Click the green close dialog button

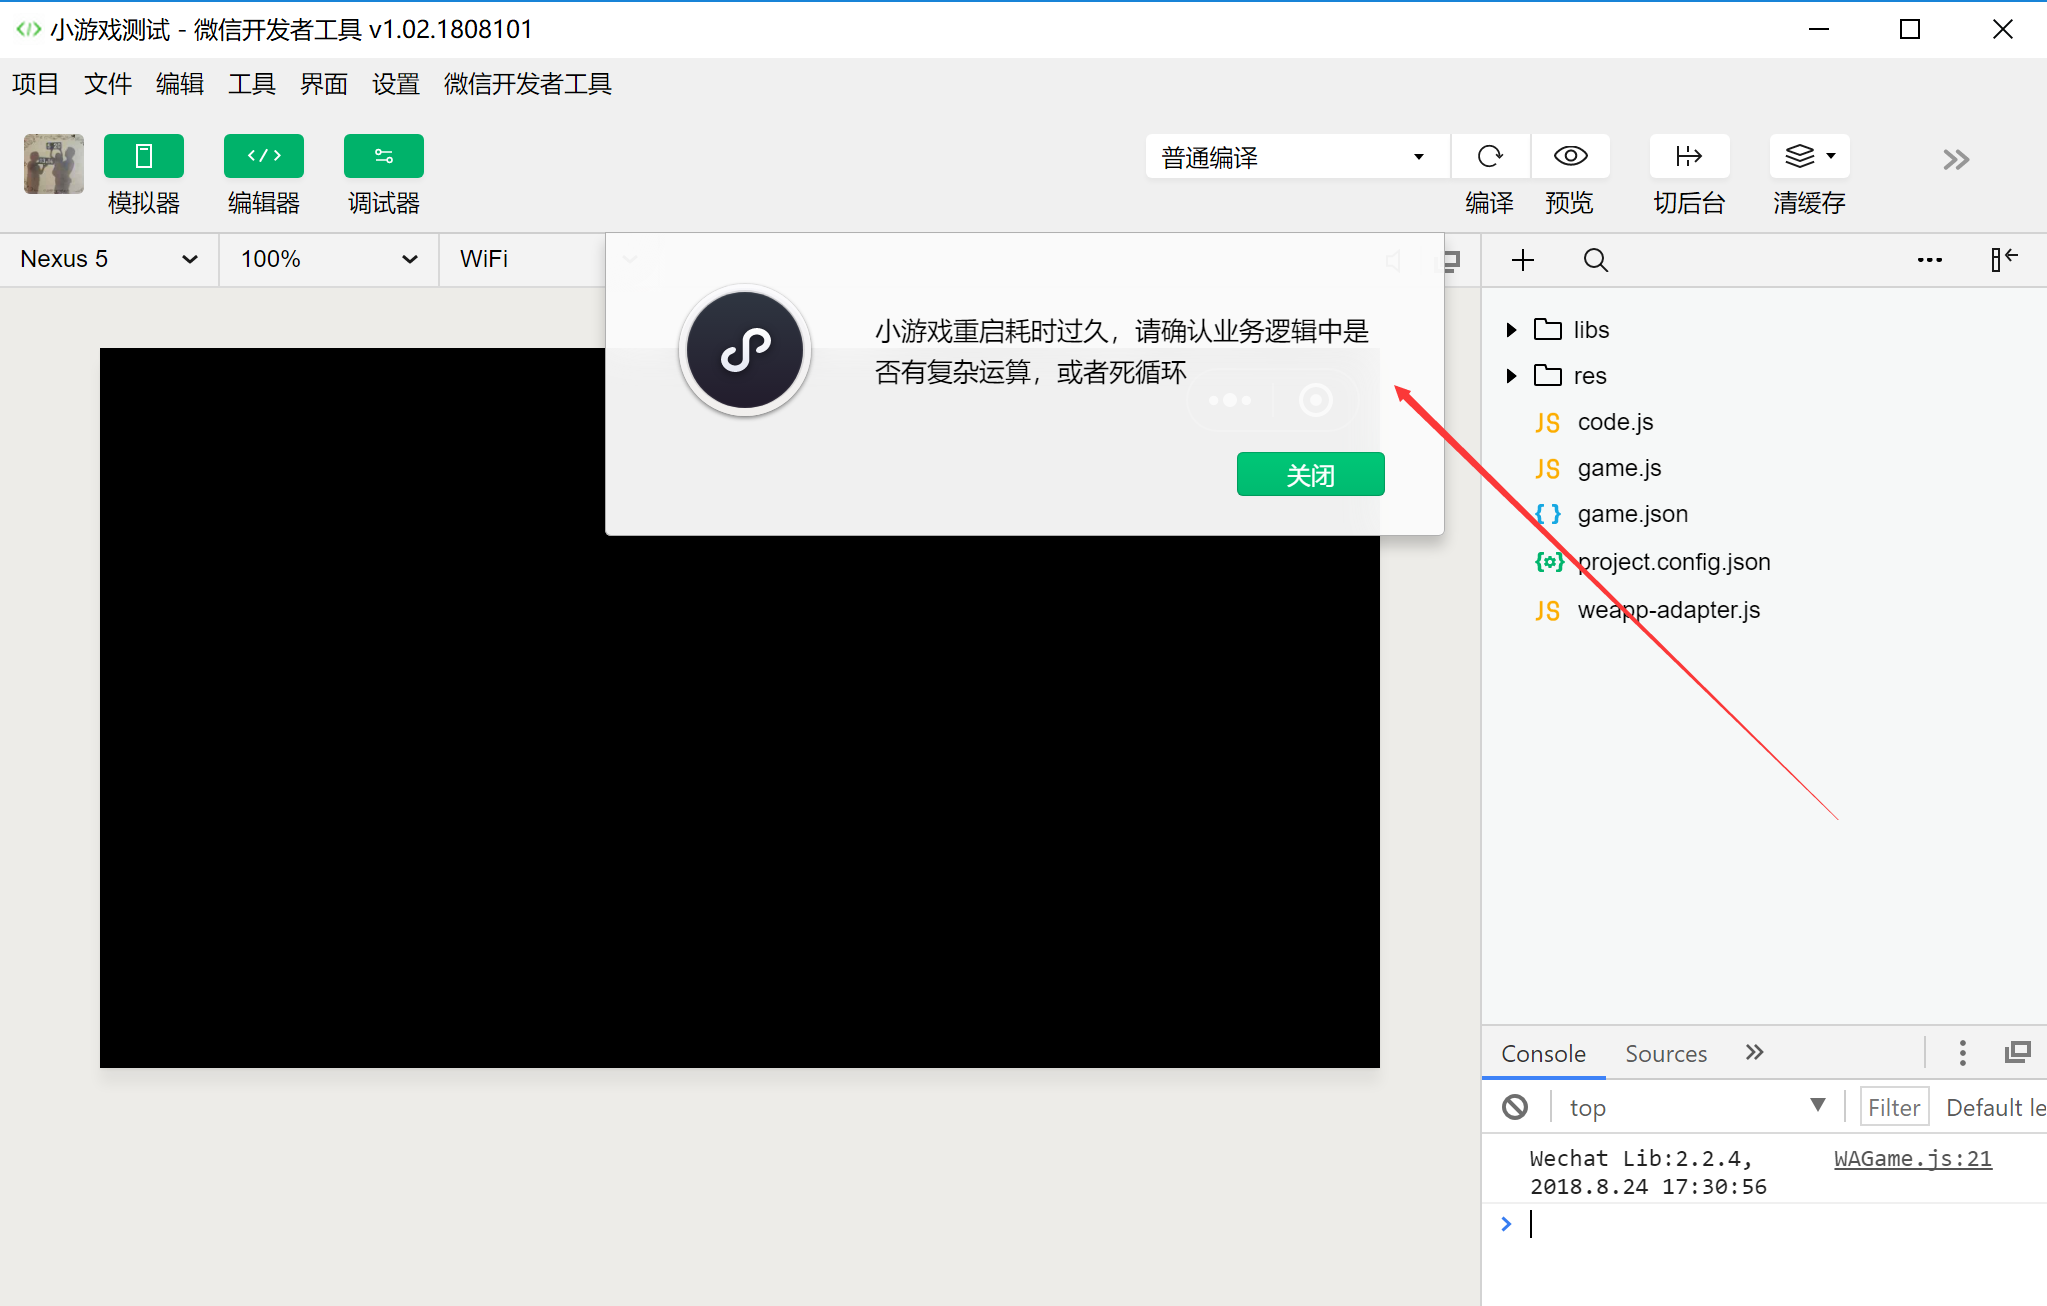click(1310, 475)
